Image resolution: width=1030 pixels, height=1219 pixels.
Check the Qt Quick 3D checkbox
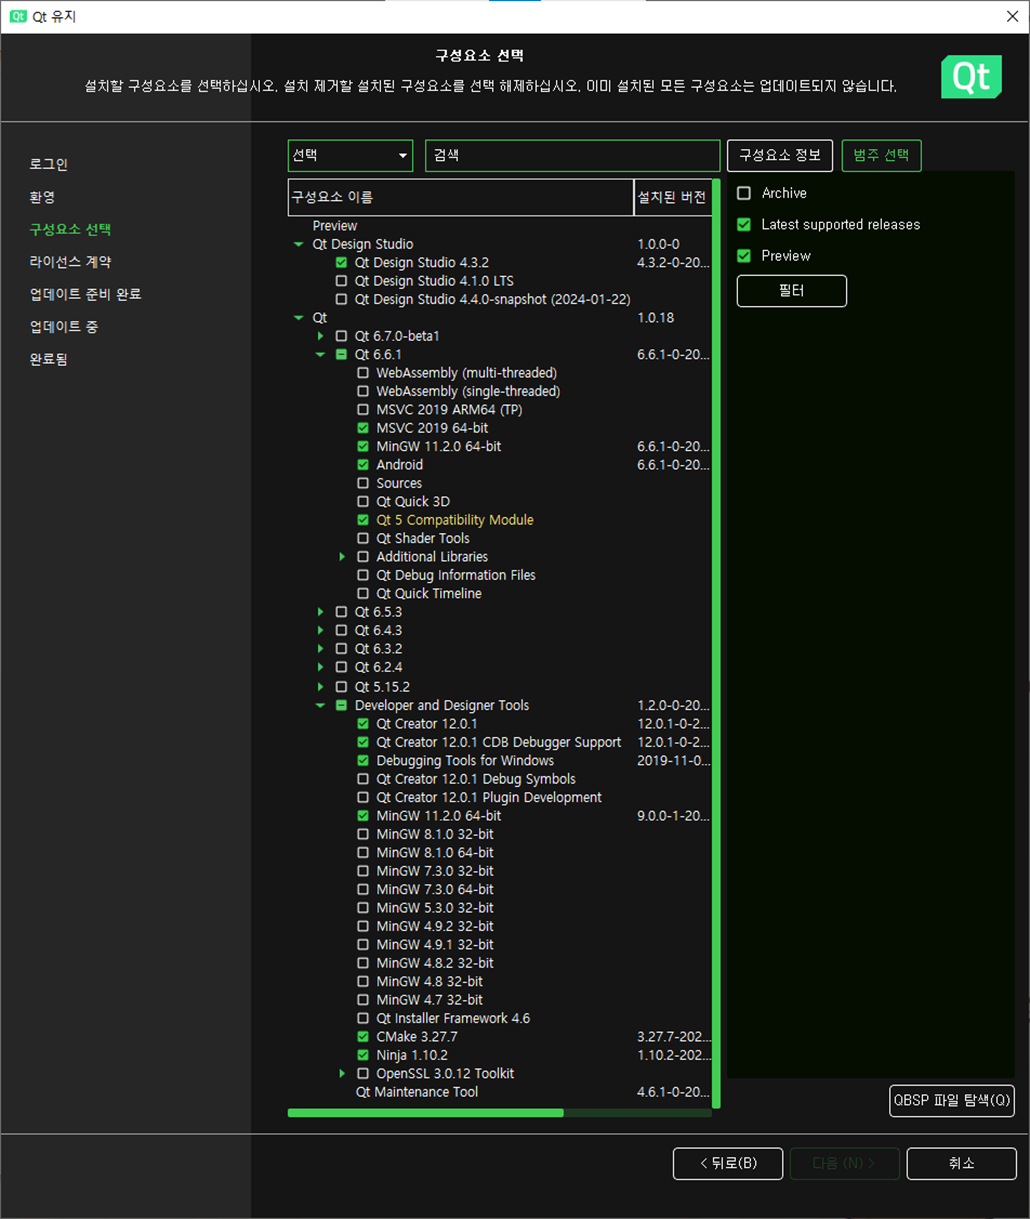[x=363, y=502]
